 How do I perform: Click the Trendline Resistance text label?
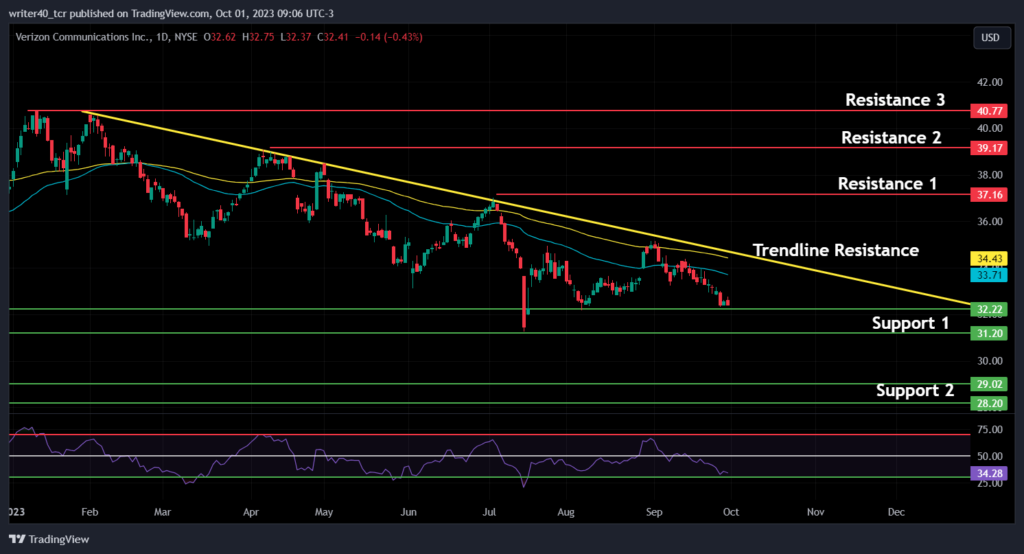point(835,250)
